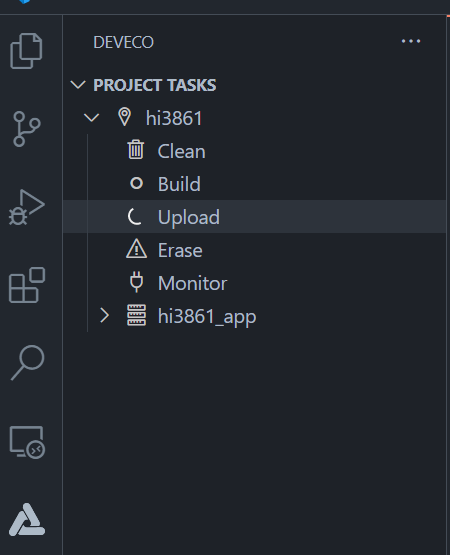The width and height of the screenshot is (450, 555).
Task: Run the Upload task
Action: pyautogui.click(x=188, y=217)
